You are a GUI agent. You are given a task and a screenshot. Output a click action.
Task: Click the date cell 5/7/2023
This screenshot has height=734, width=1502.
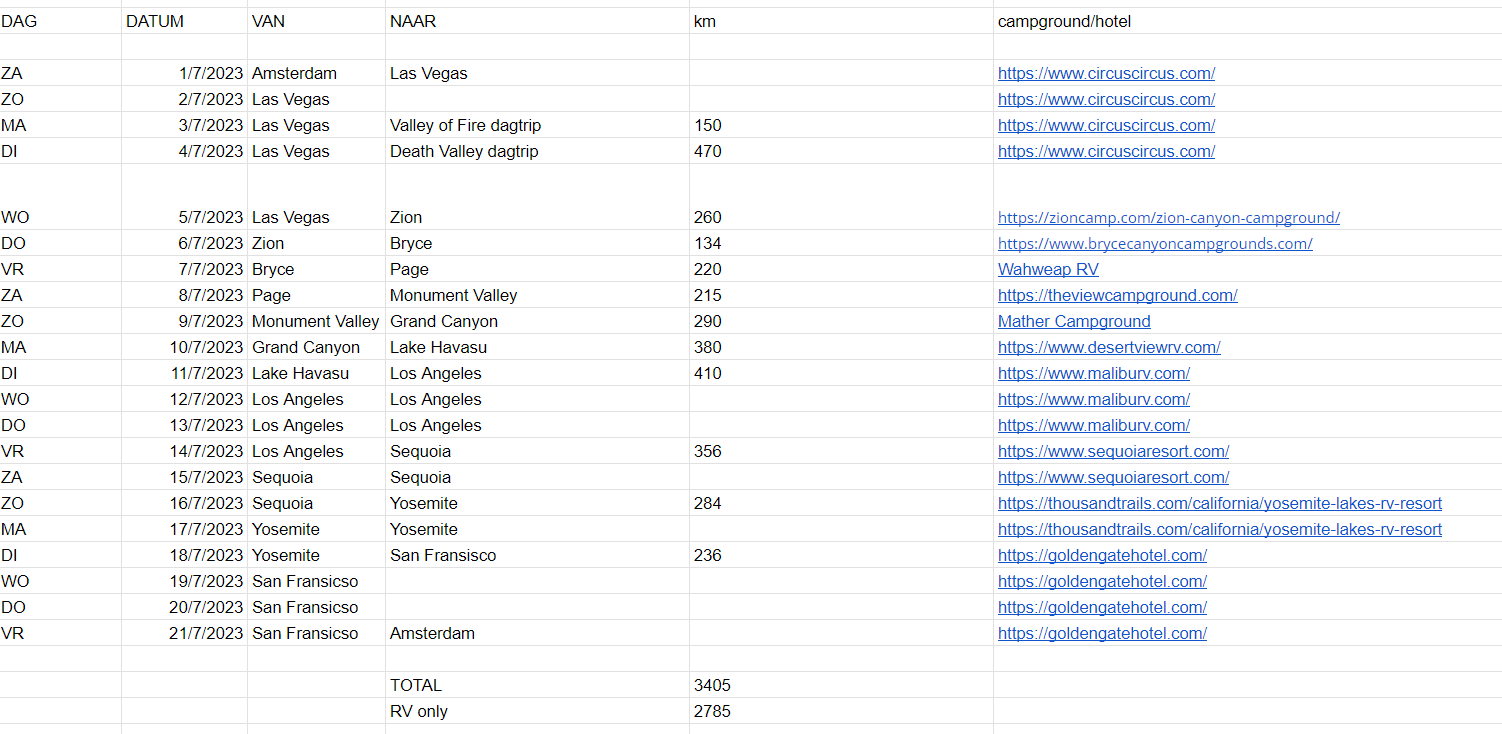(211, 218)
